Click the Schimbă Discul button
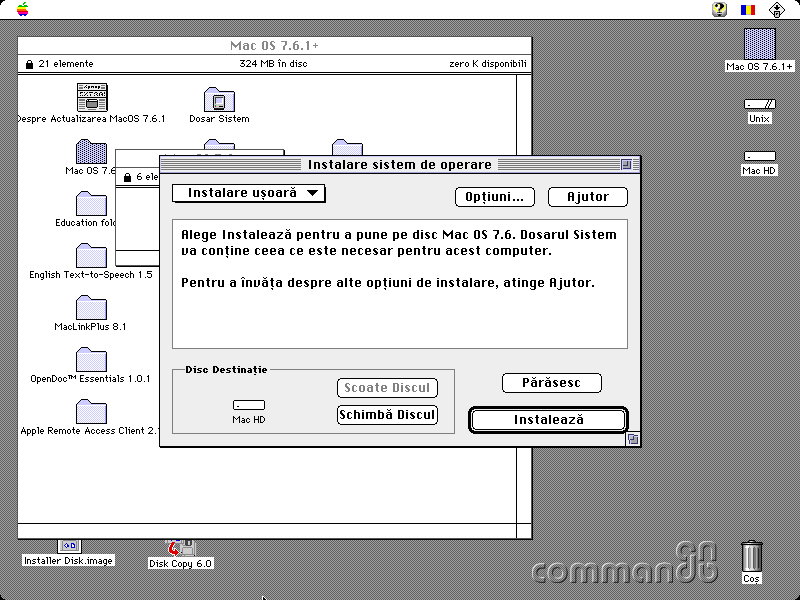 click(387, 415)
